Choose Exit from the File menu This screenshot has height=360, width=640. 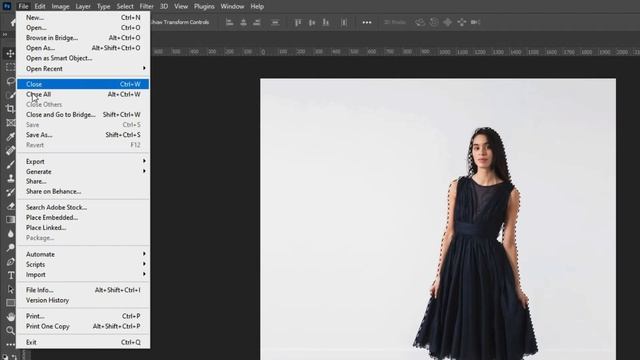(x=83, y=342)
